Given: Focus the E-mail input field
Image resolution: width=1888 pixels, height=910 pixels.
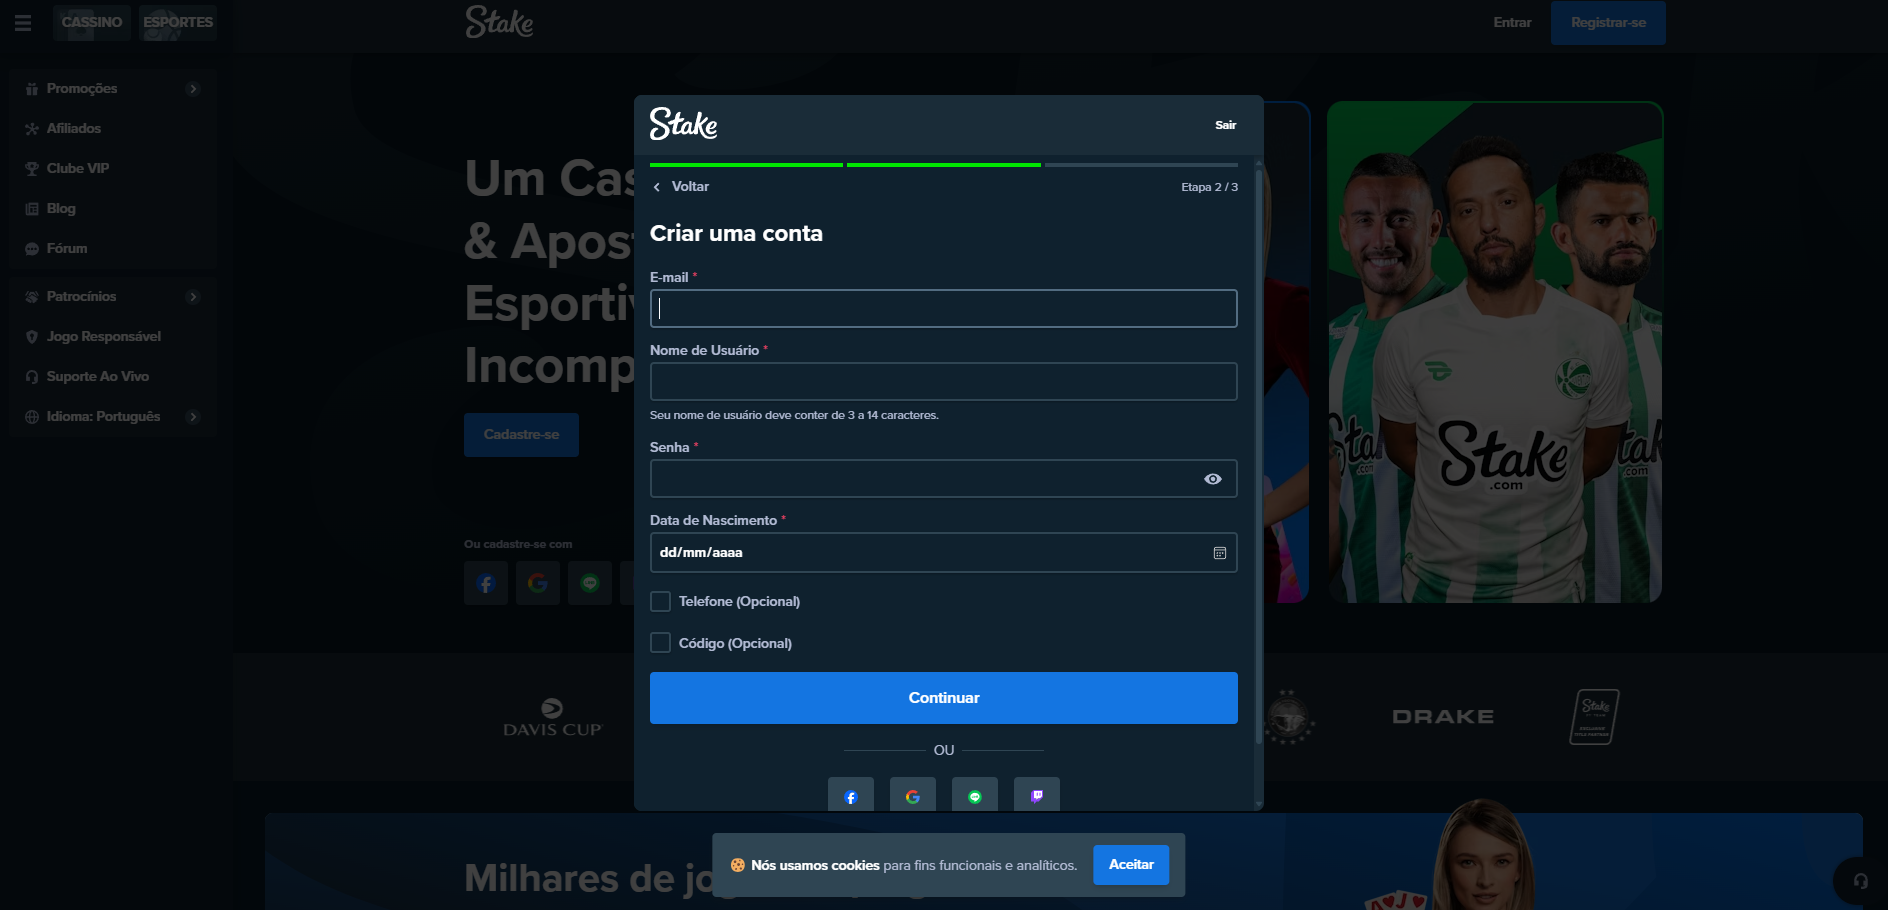Looking at the screenshot, I should [x=944, y=309].
